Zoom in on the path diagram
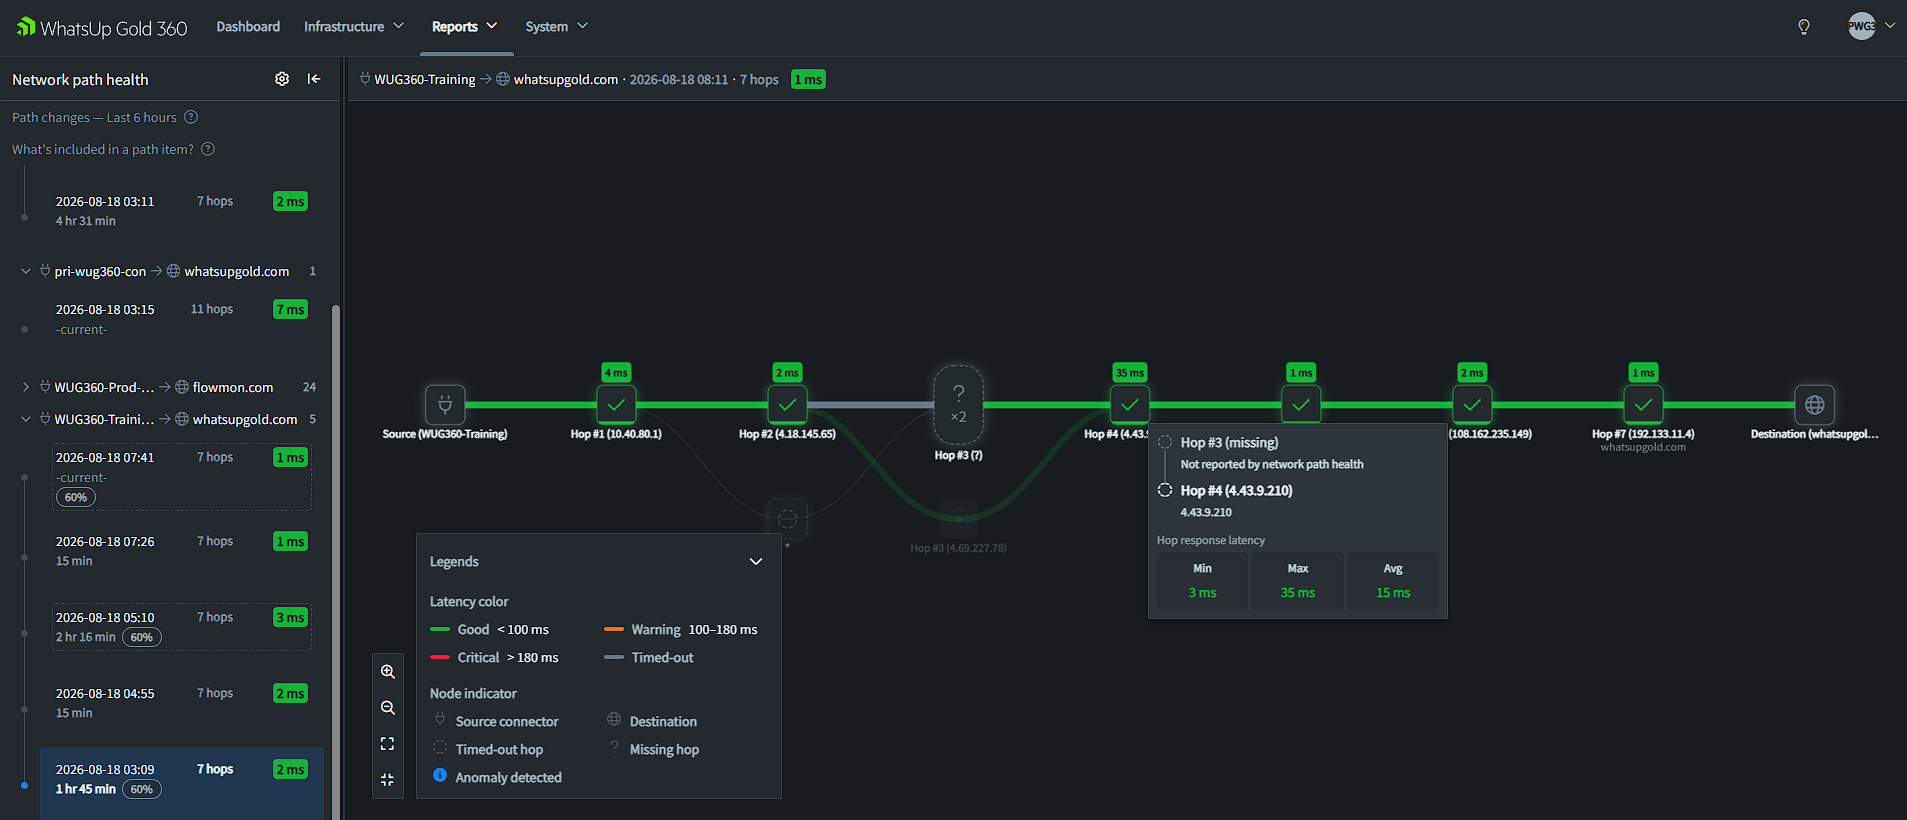 (x=388, y=672)
